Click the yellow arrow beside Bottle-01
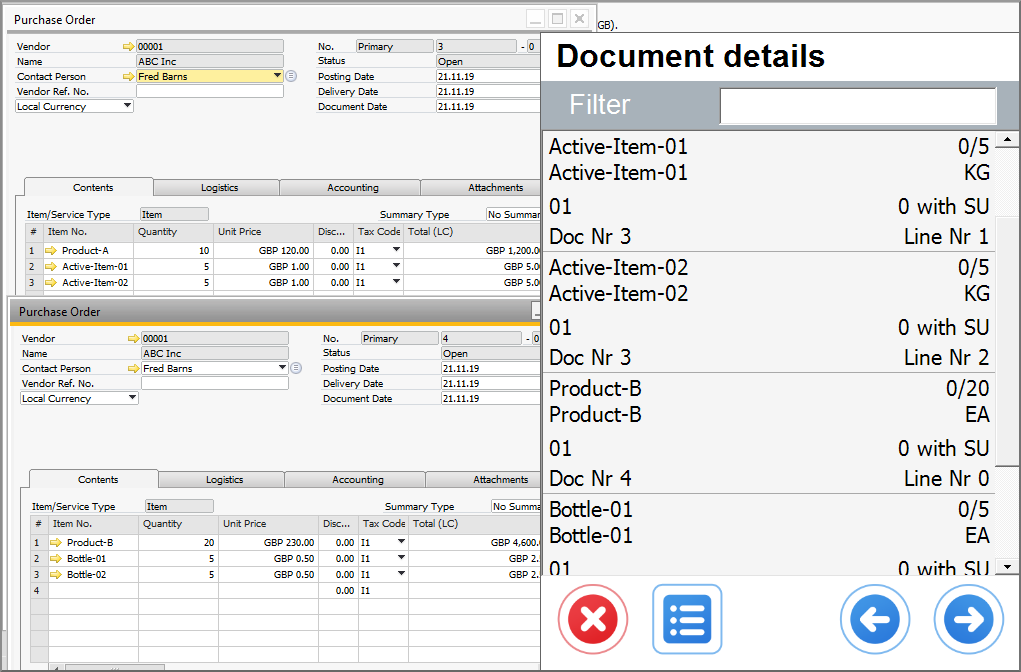Screen dimensions: 1021x672 pyautogui.click(x=57, y=559)
